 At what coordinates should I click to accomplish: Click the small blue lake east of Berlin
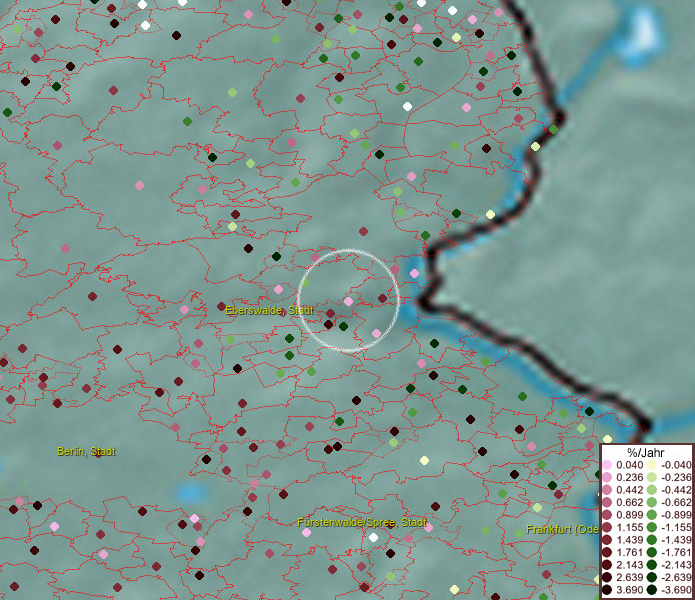tap(191, 492)
